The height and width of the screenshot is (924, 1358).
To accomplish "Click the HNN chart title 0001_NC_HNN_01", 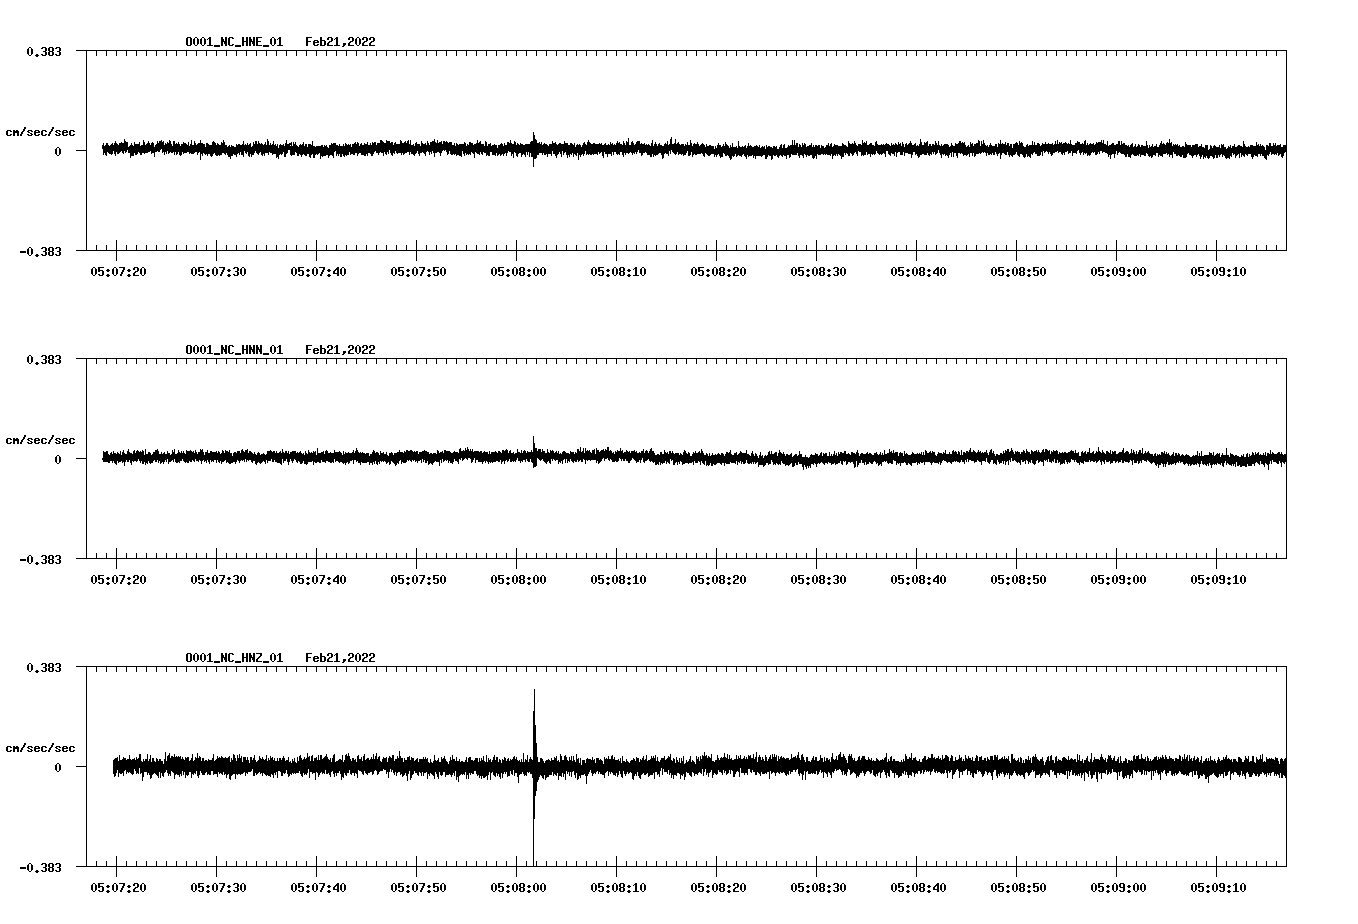I will [234, 350].
